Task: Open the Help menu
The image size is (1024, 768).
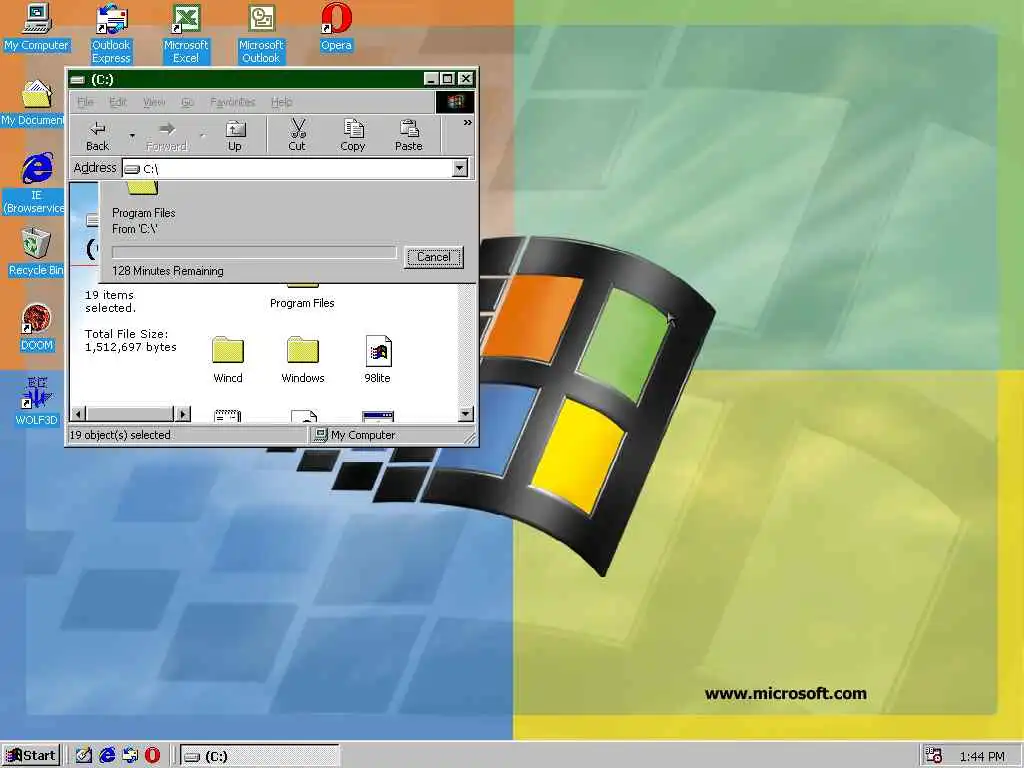Action: point(281,102)
